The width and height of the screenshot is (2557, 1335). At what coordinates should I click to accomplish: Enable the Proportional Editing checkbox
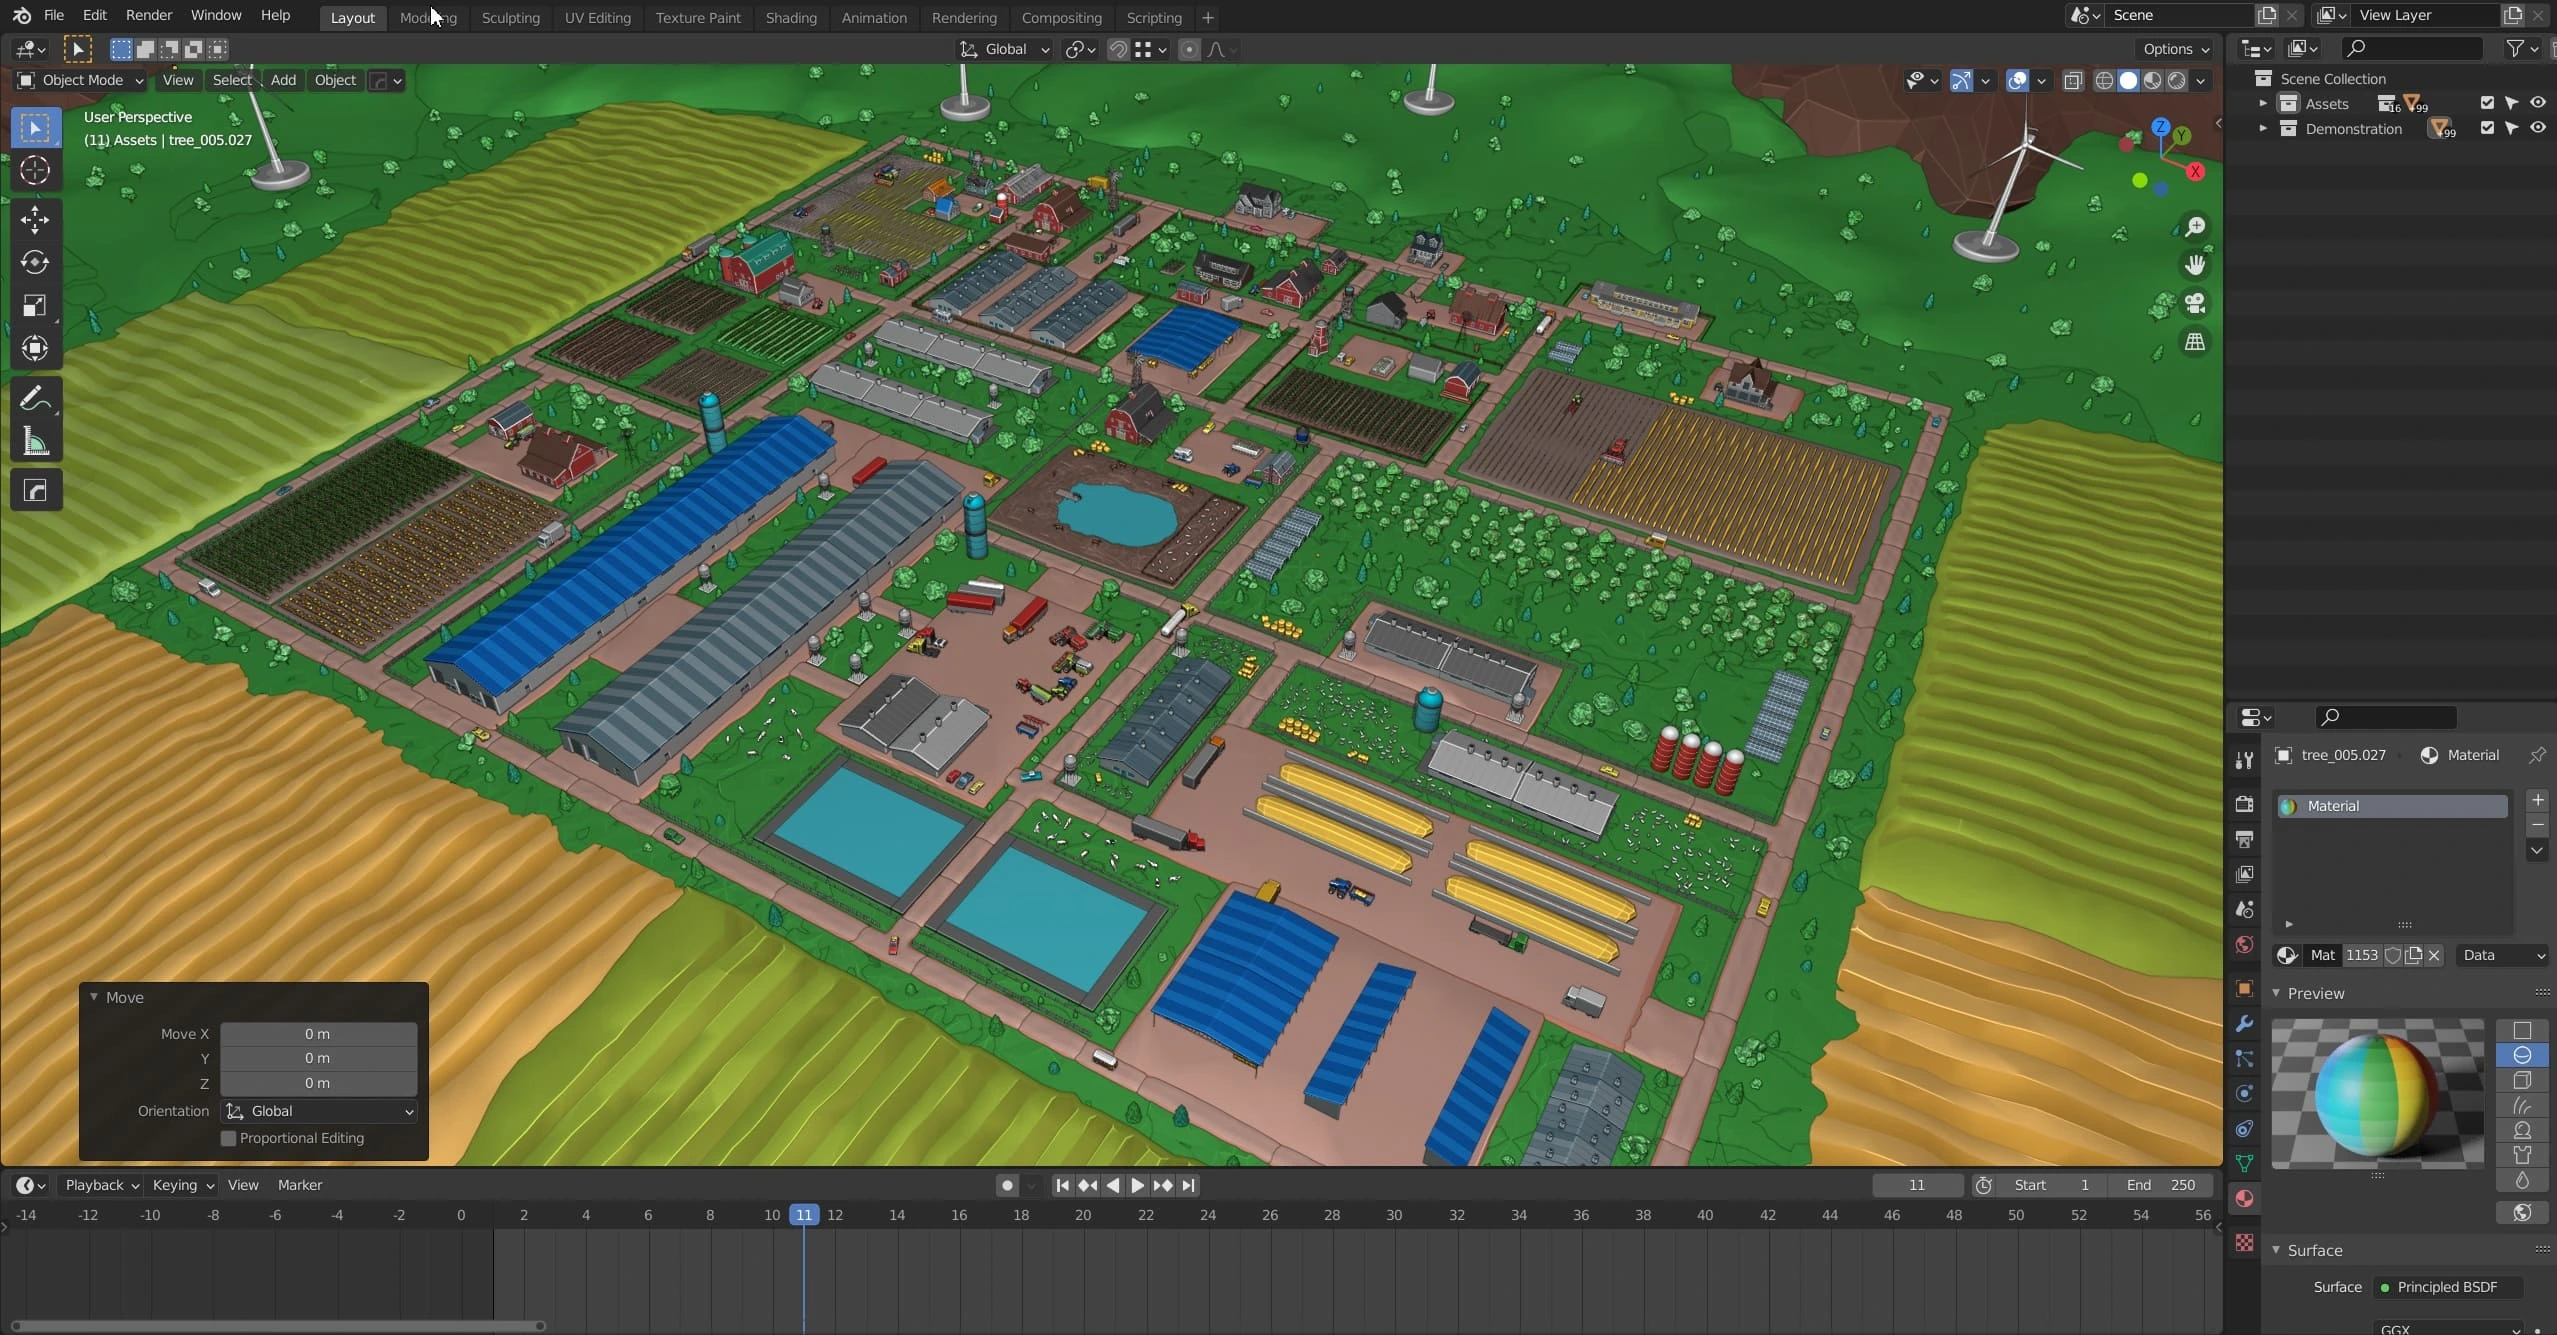(x=228, y=1138)
